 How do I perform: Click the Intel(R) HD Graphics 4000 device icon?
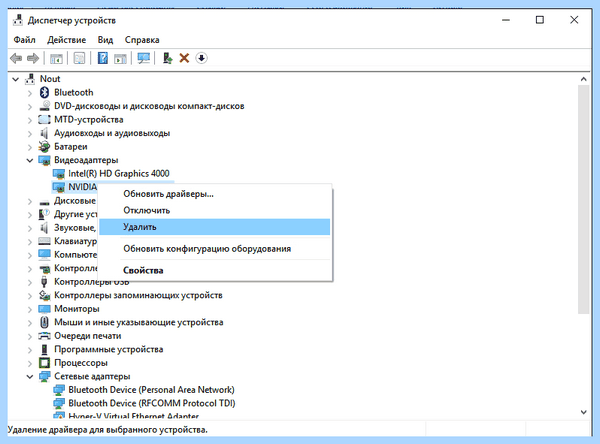click(x=59, y=174)
